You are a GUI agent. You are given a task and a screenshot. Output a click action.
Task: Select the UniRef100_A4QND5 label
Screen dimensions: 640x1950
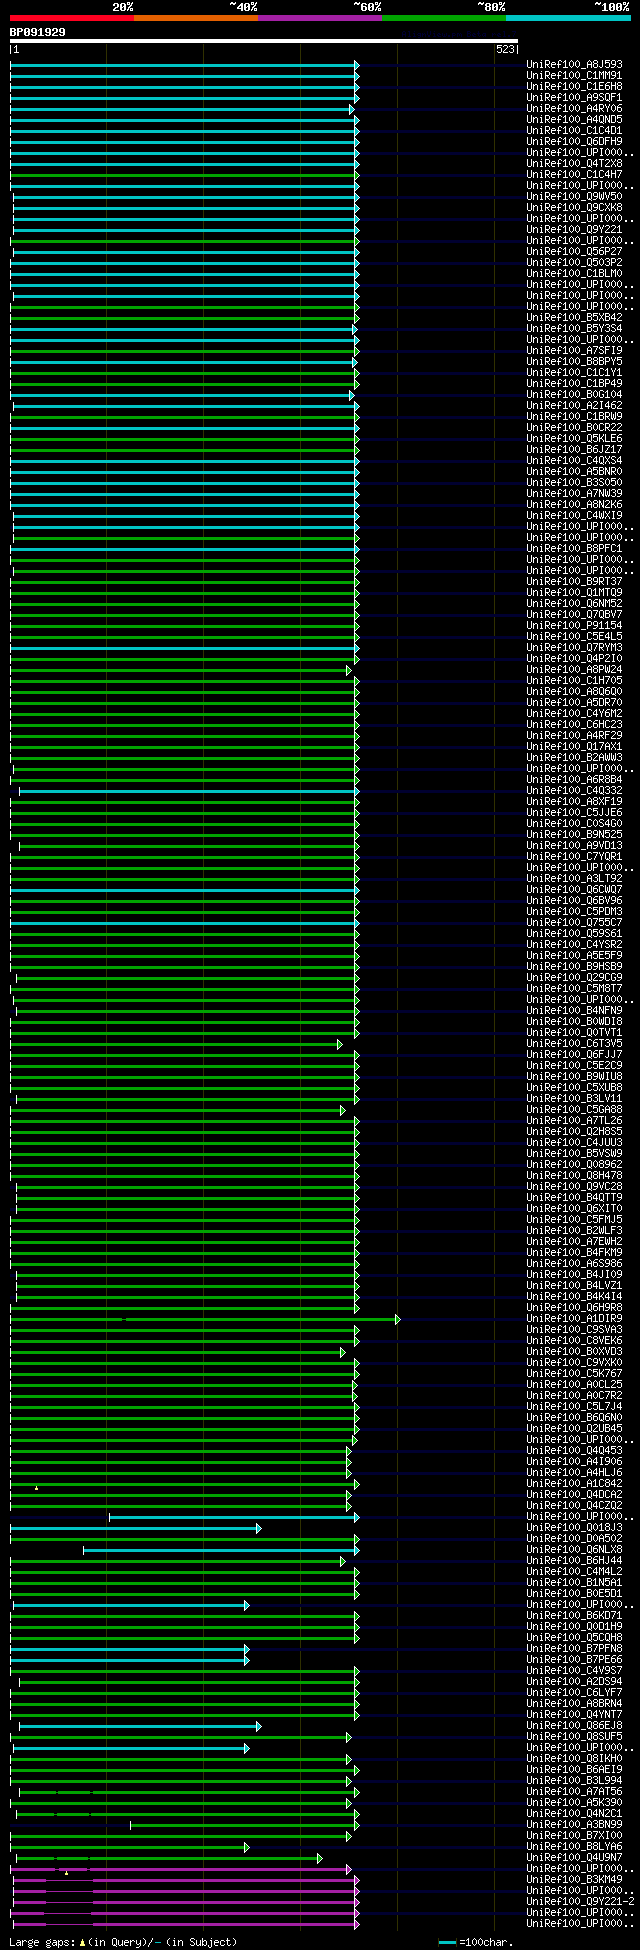[574, 120]
